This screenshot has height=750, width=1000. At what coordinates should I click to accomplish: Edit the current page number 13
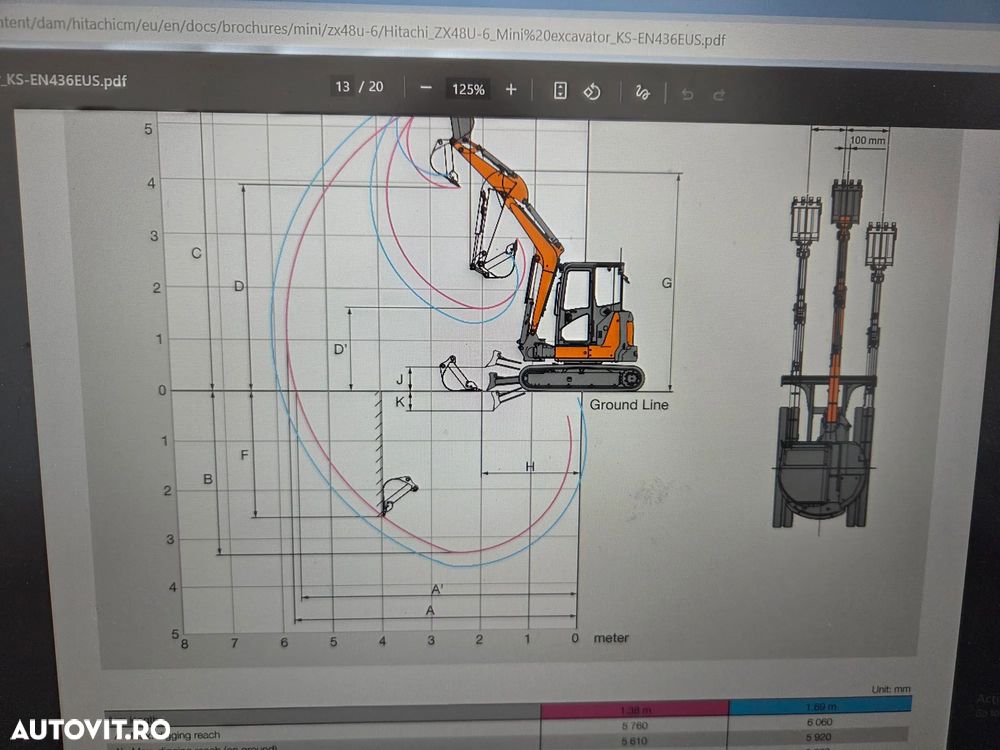point(342,86)
